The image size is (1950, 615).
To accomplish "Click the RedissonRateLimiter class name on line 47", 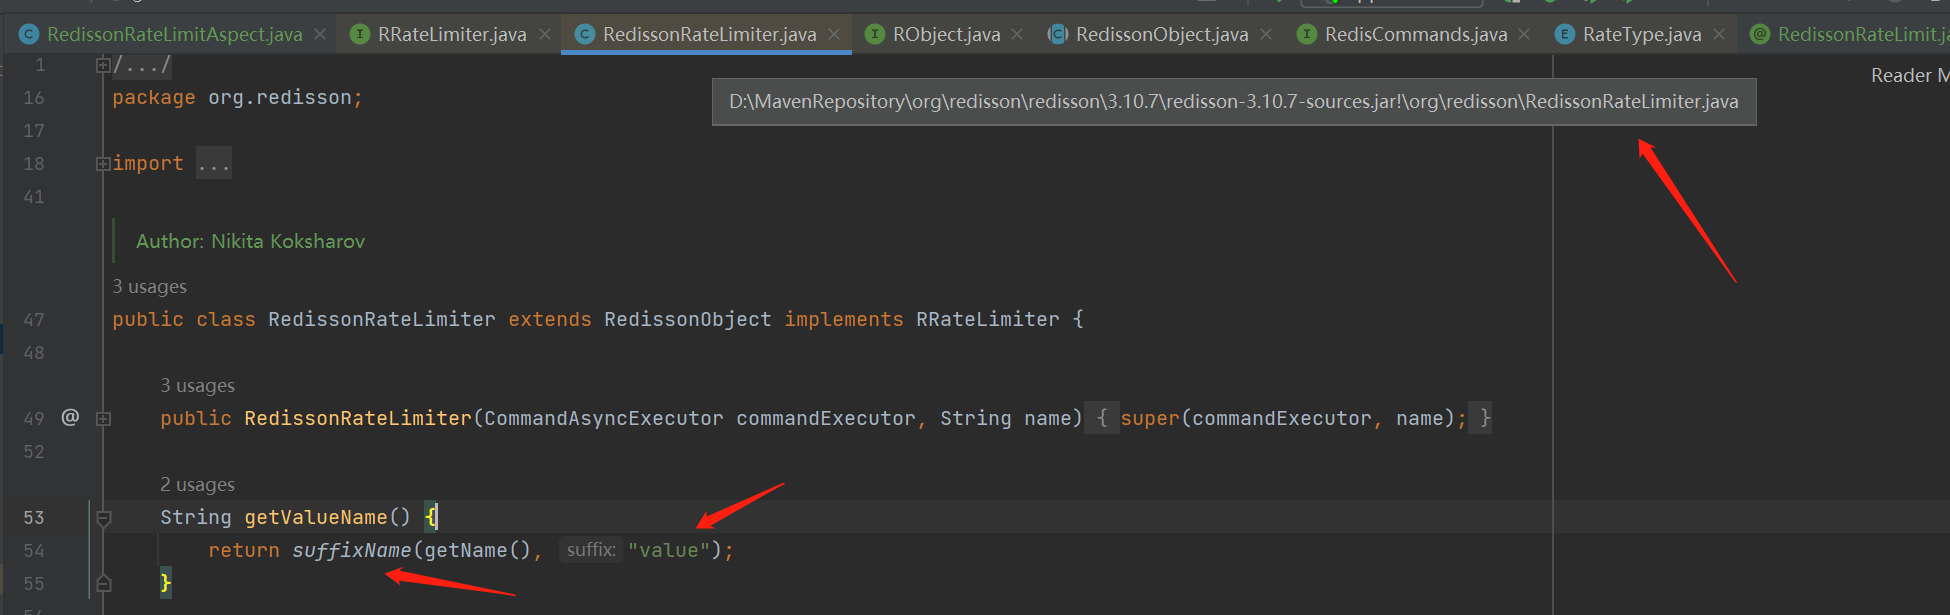I will coord(382,319).
